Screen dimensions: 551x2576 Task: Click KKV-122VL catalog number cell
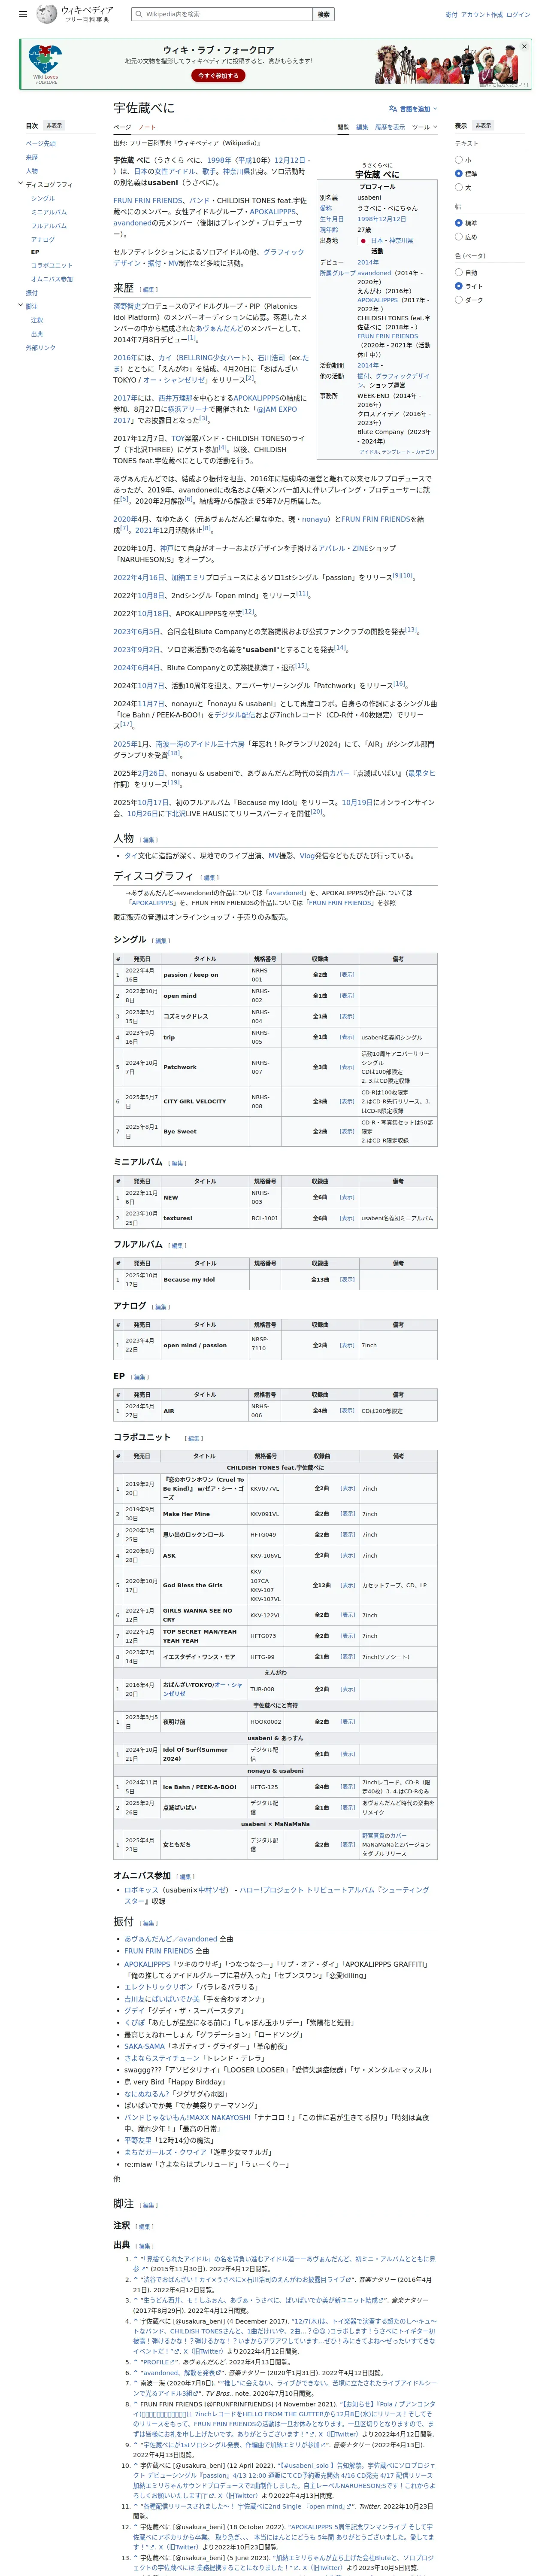tap(265, 1615)
